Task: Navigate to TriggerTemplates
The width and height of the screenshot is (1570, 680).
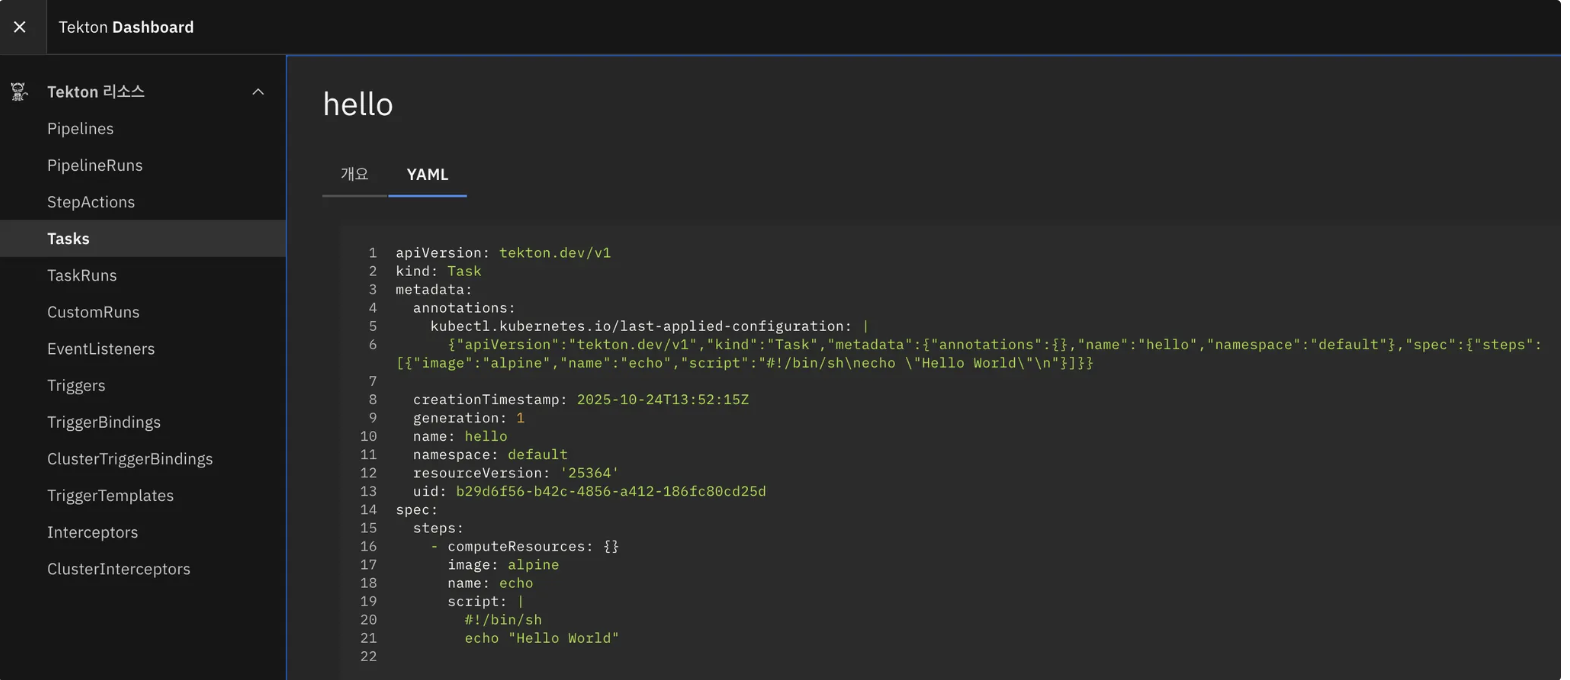Action: 143,496
